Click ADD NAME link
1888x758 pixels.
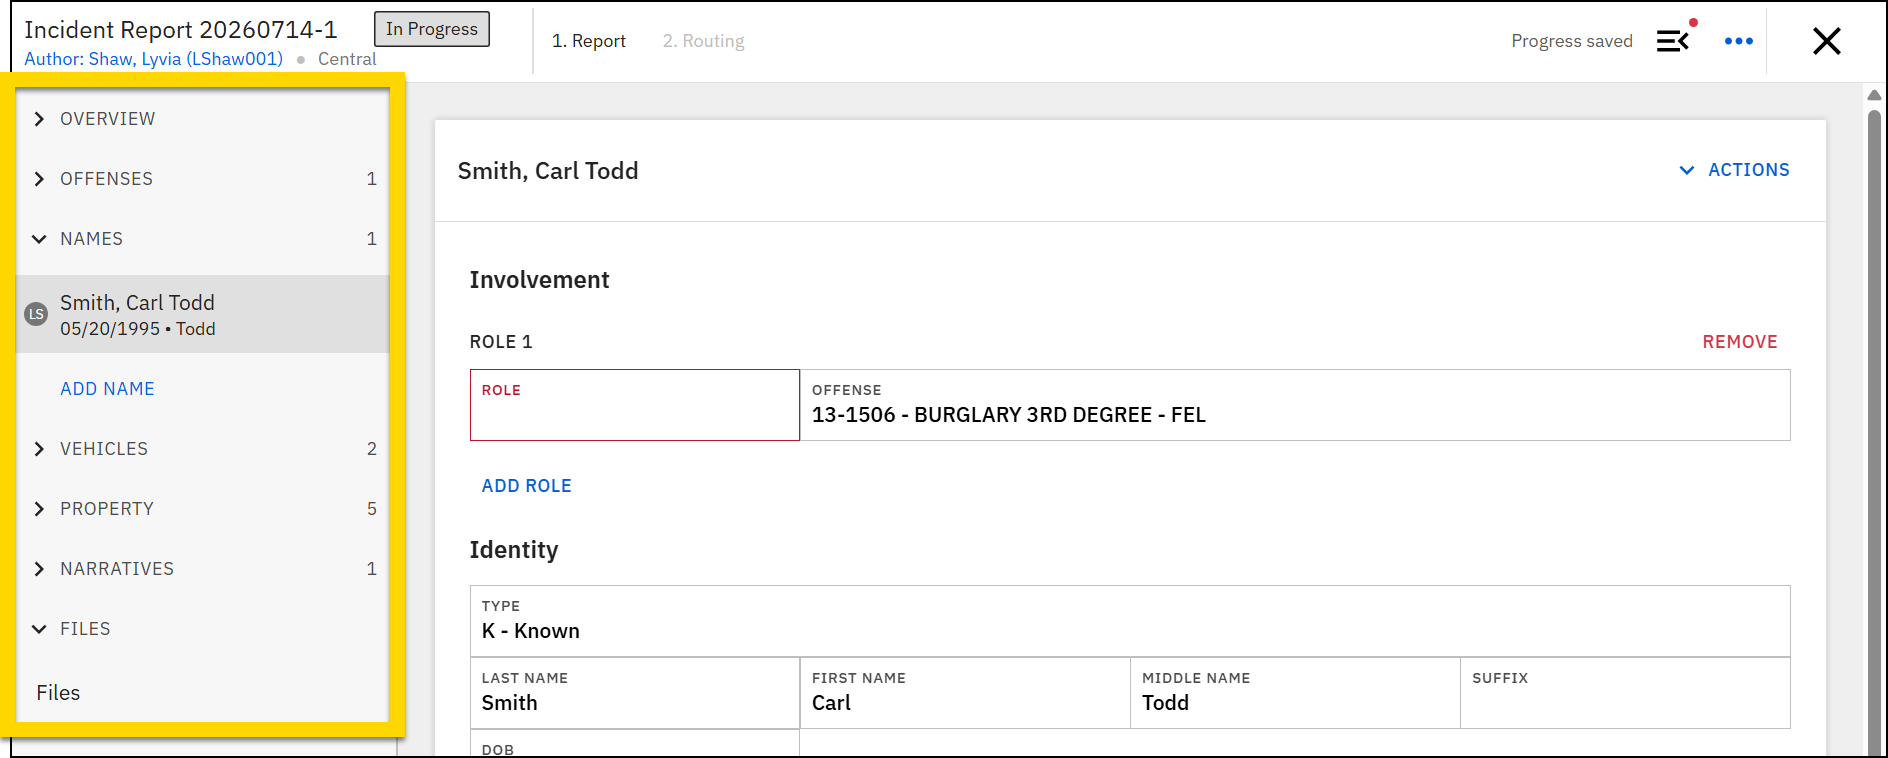pyautogui.click(x=107, y=389)
